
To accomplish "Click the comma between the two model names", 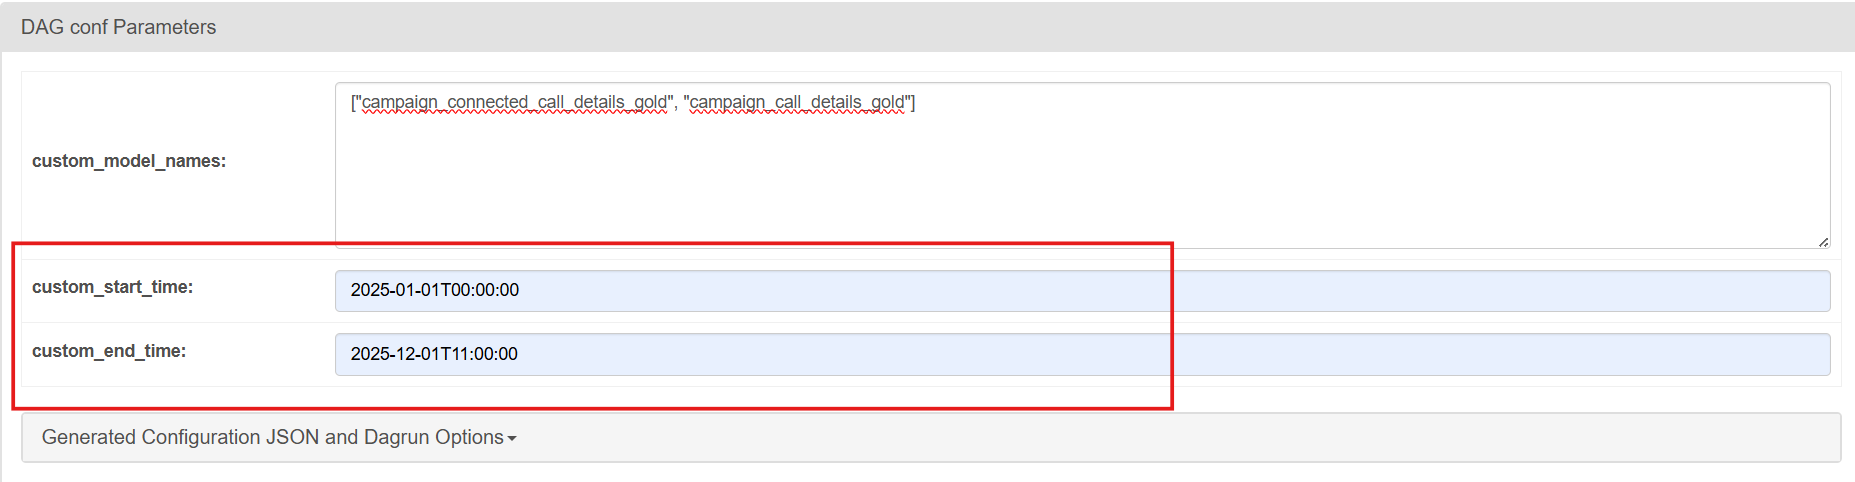I will pos(676,103).
